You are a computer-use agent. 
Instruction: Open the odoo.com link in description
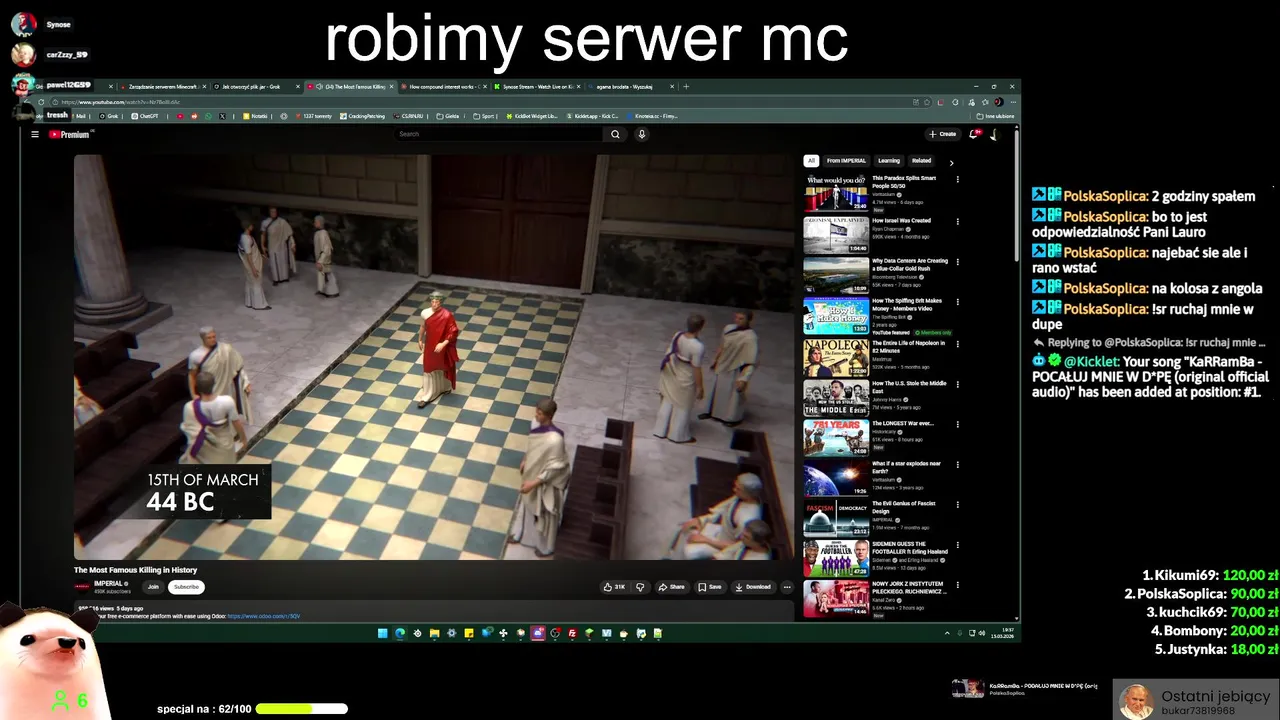coord(264,616)
